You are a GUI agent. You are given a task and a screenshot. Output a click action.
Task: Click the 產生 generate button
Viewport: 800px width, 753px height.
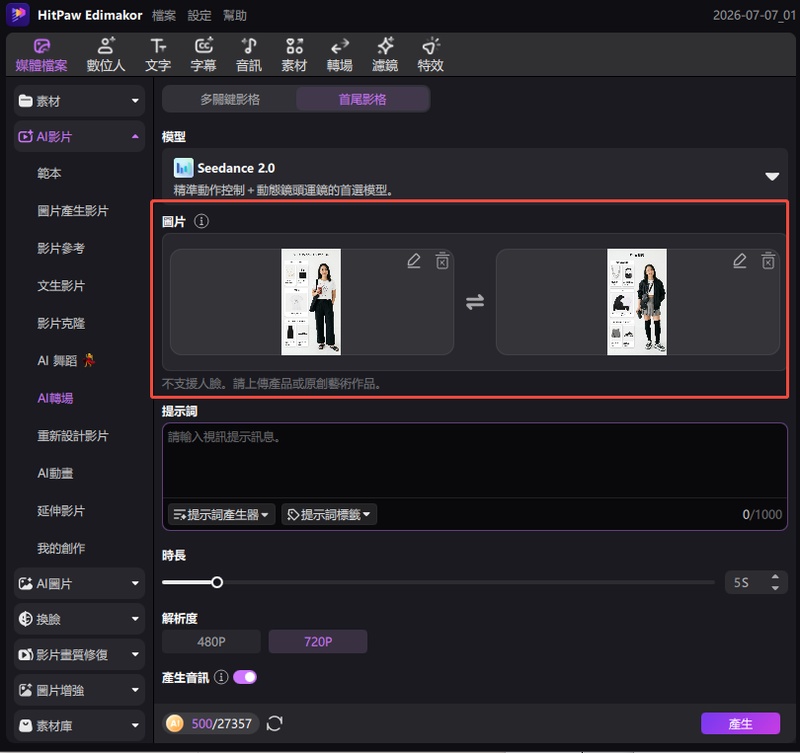click(x=740, y=723)
